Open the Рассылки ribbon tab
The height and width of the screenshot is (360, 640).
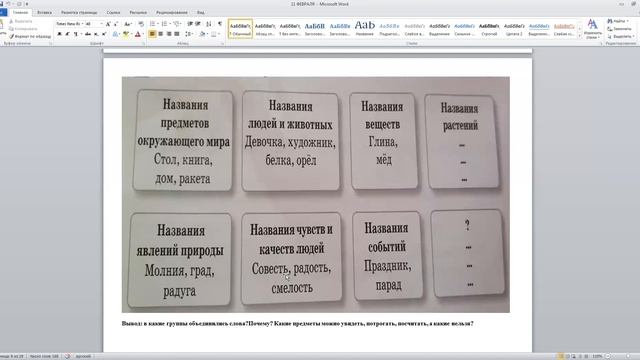pos(138,13)
